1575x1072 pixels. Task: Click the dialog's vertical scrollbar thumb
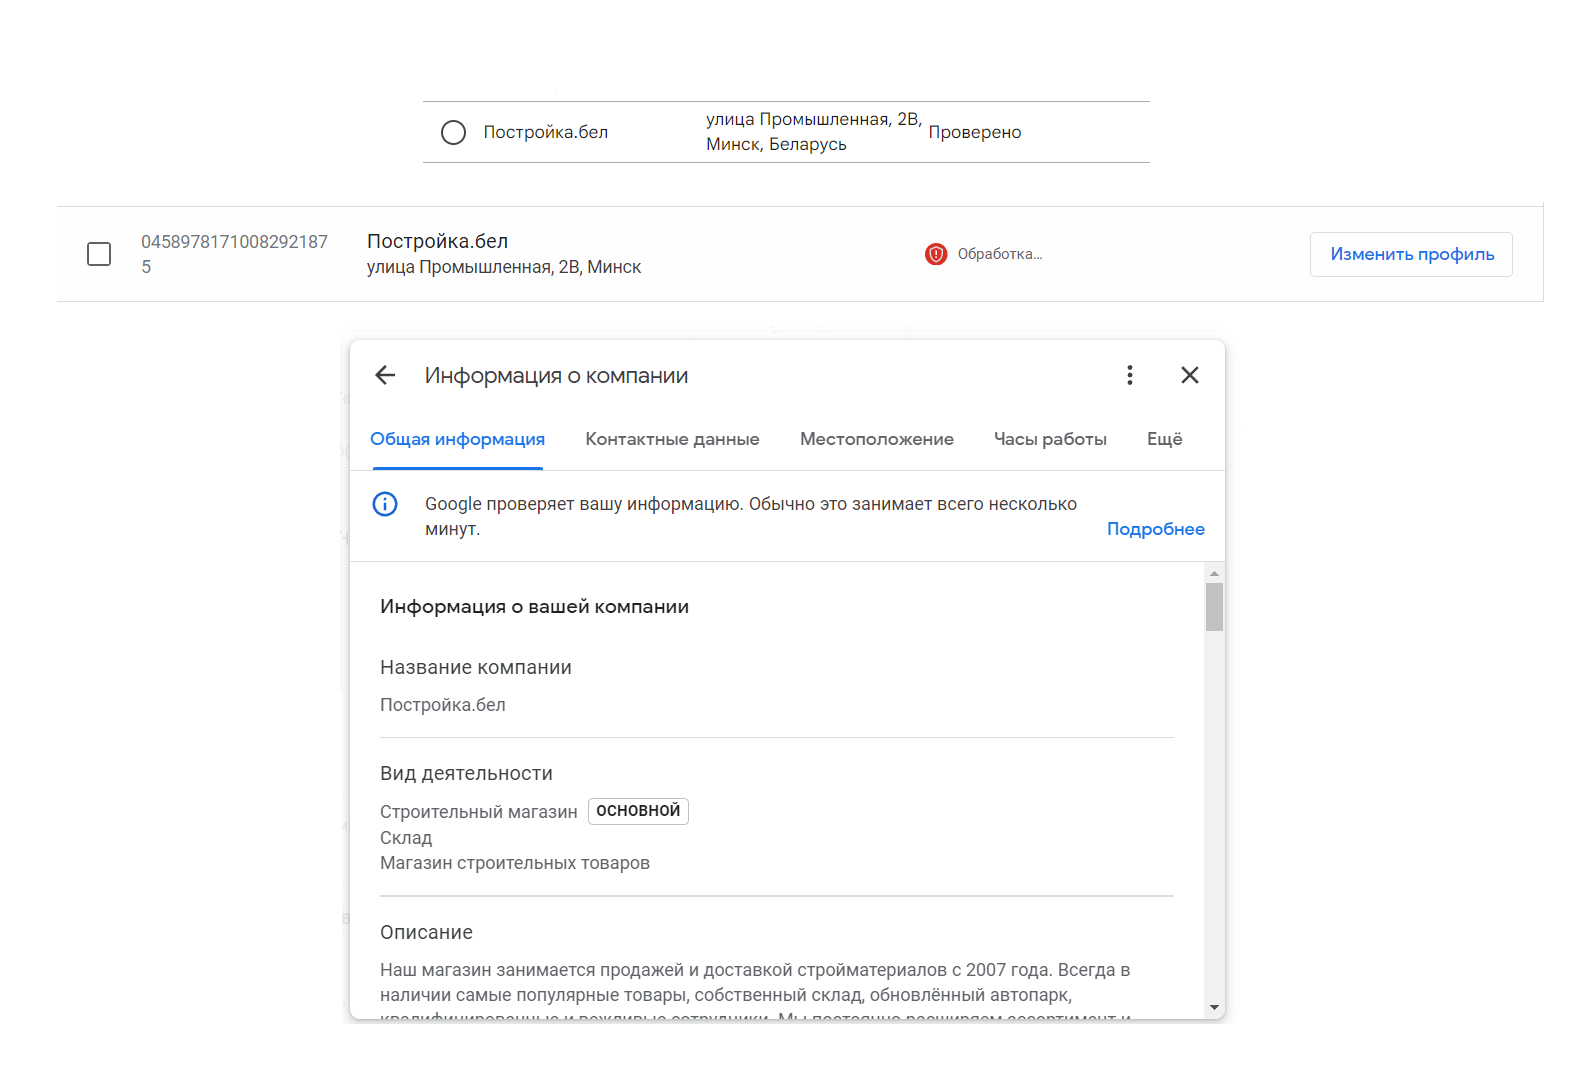1214,607
